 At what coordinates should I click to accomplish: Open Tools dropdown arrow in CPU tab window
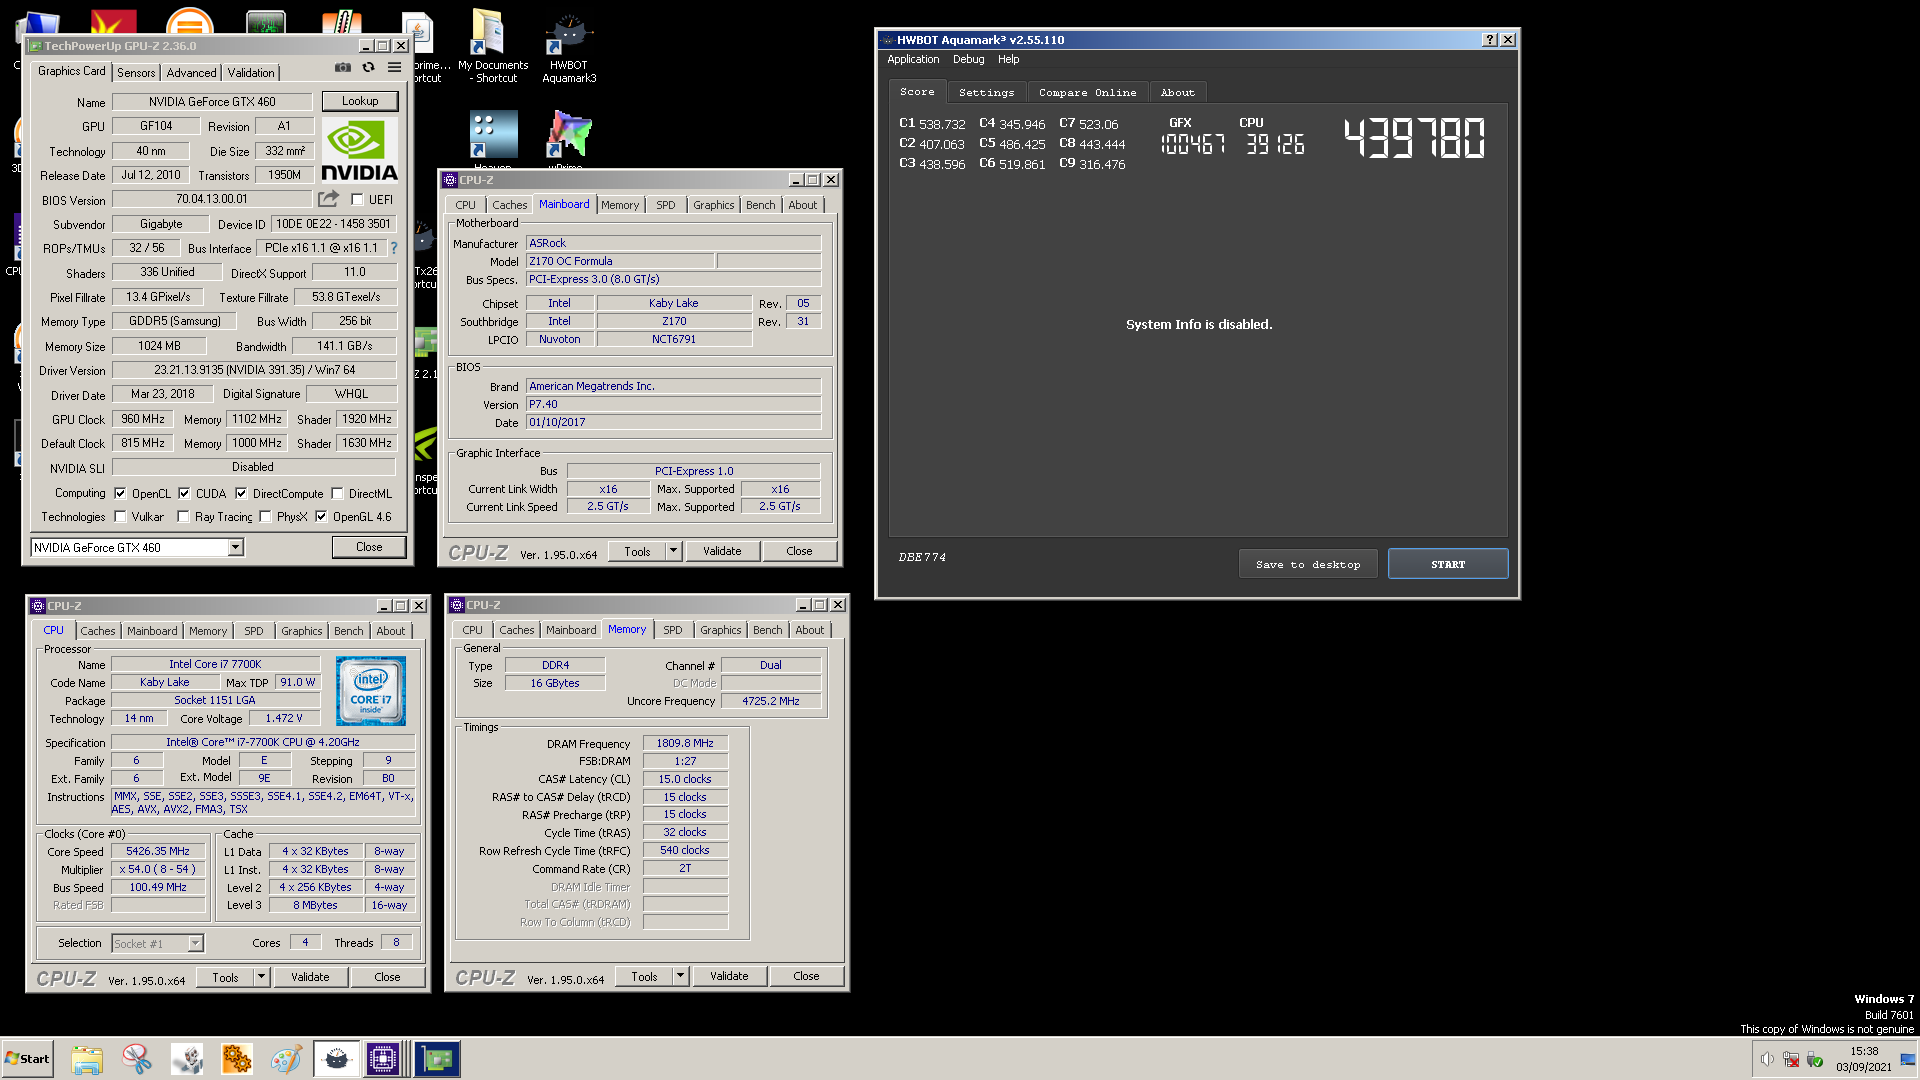(x=262, y=977)
